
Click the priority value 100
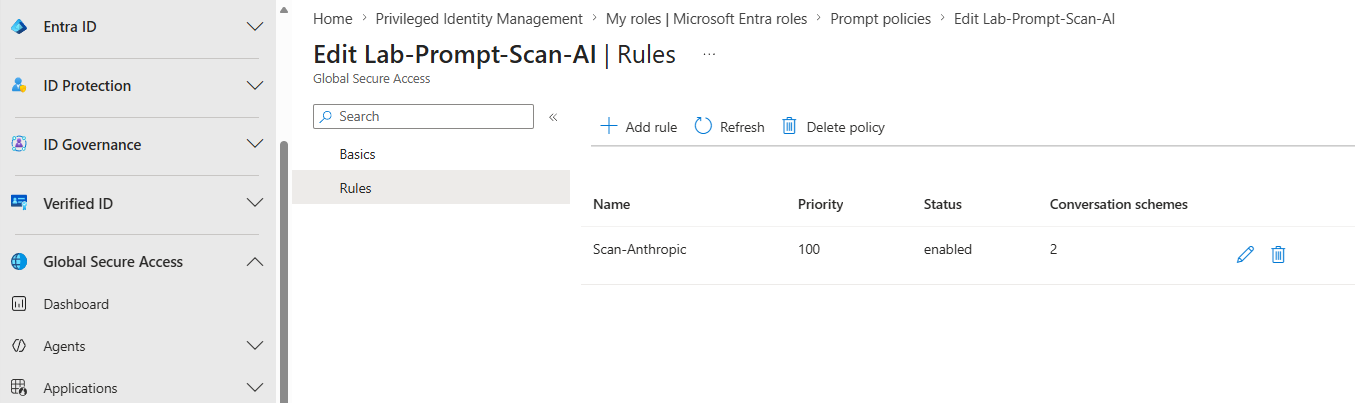click(809, 249)
